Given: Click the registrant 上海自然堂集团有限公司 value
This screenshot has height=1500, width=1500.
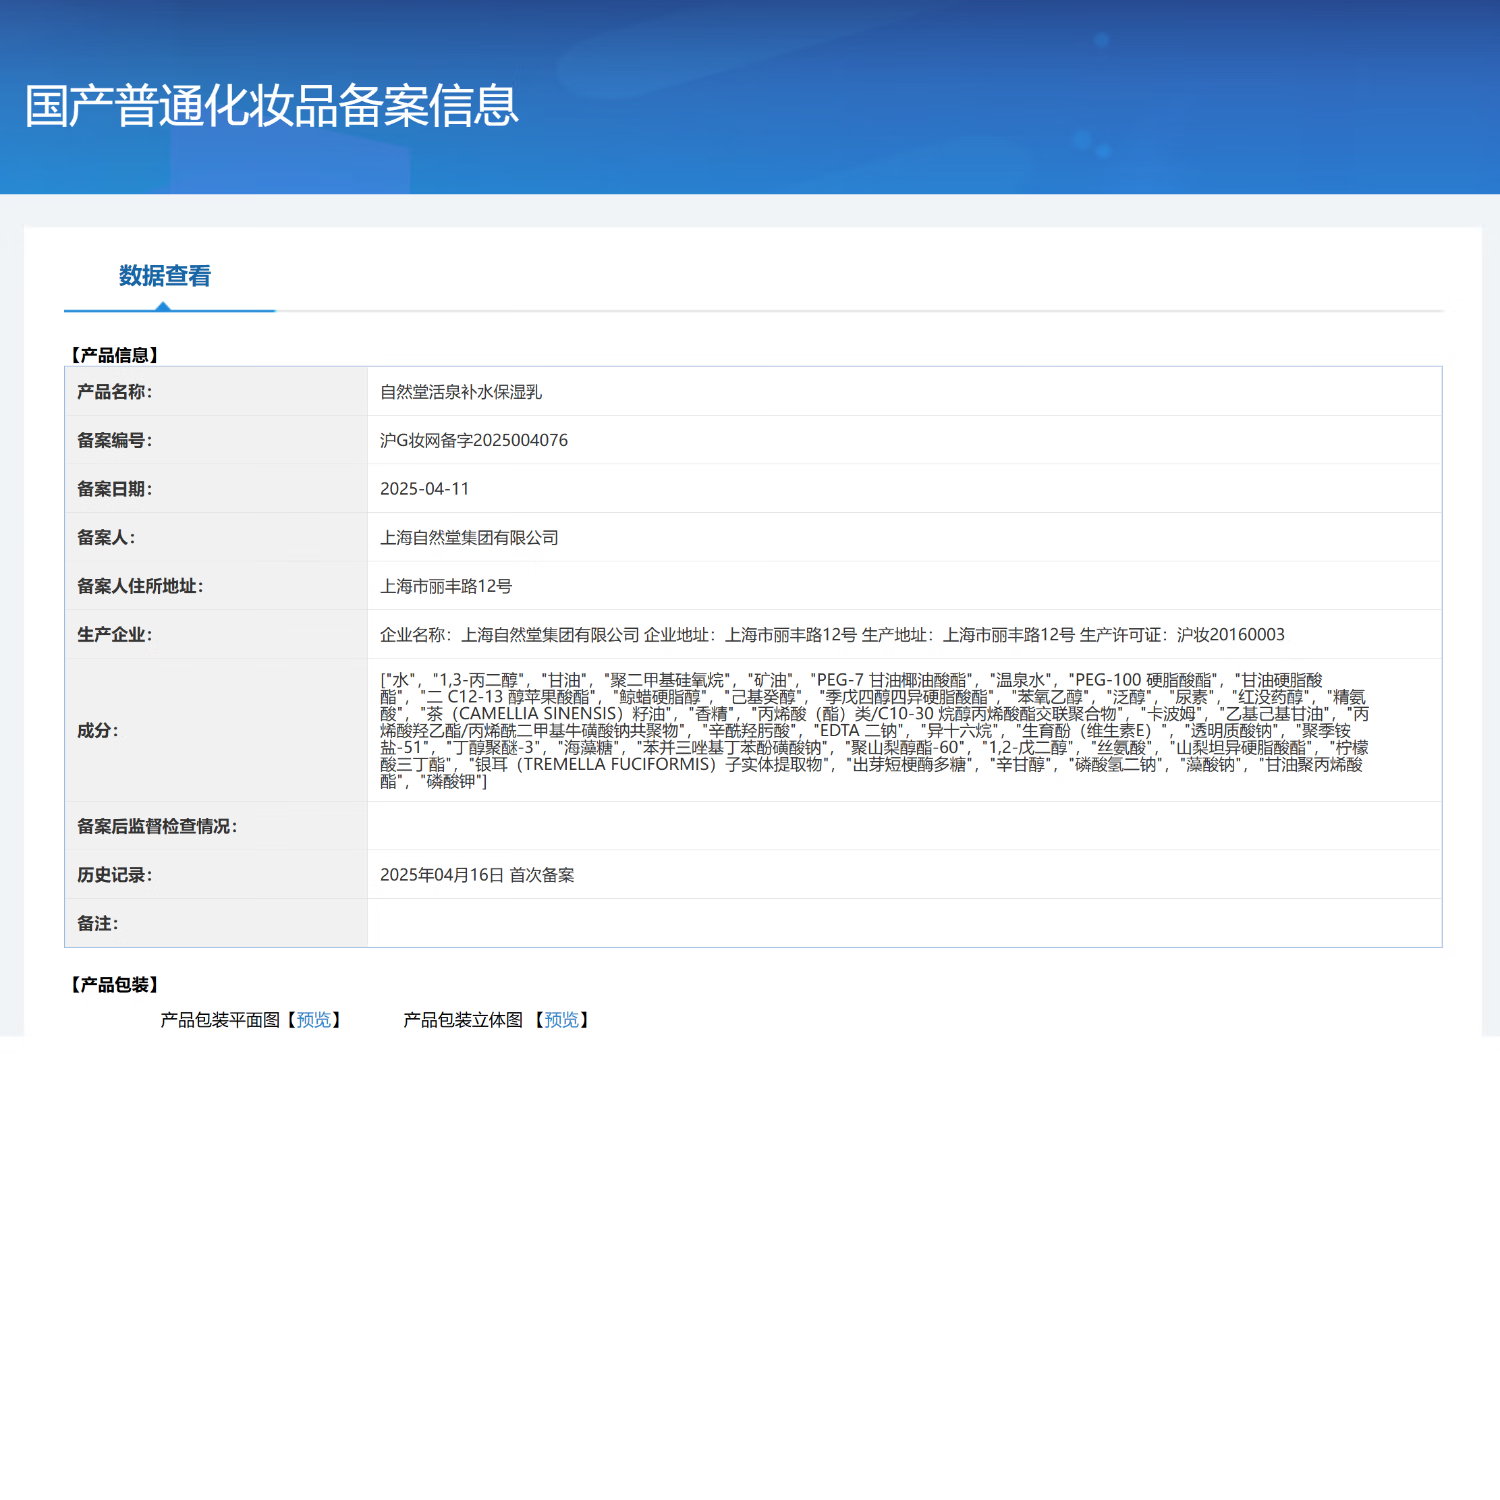Looking at the screenshot, I should click(469, 538).
